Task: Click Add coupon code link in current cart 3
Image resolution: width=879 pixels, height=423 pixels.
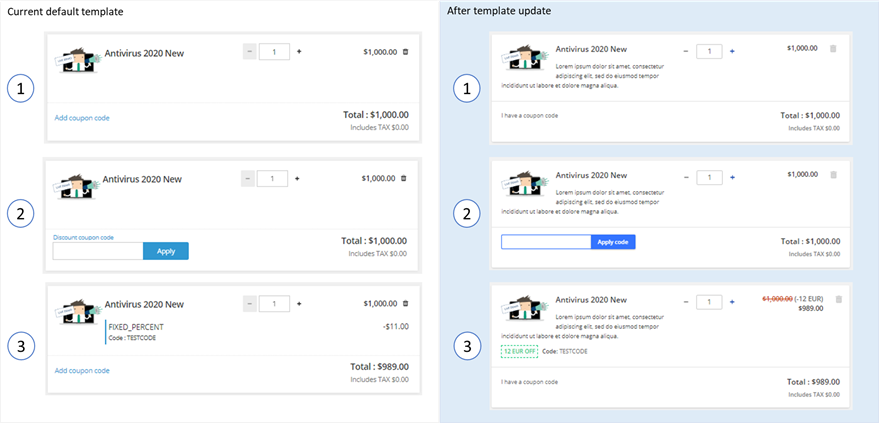Action: click(x=82, y=371)
